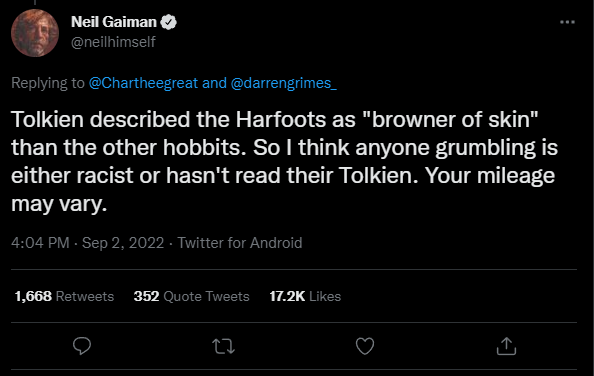Screen dimensions: 594x376
Task: Open the @Chartheegreat mention link
Action: (x=143, y=83)
